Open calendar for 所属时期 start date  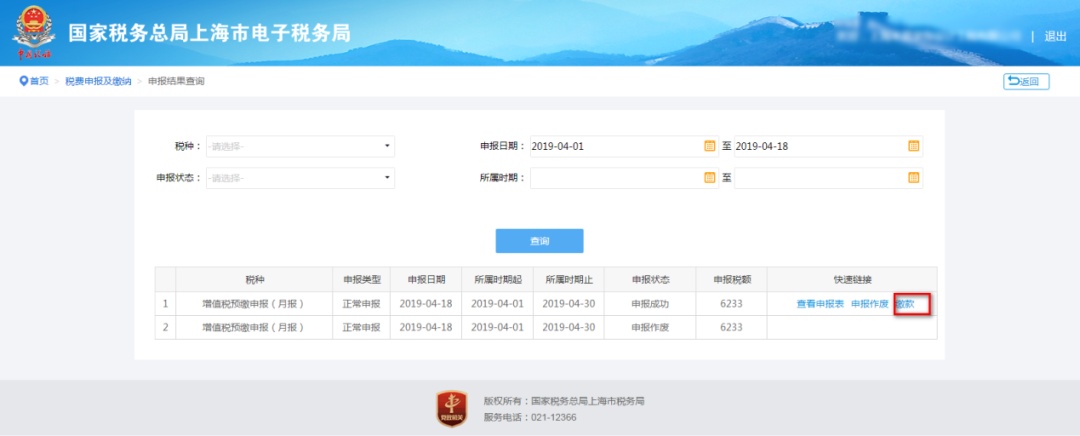(x=710, y=178)
